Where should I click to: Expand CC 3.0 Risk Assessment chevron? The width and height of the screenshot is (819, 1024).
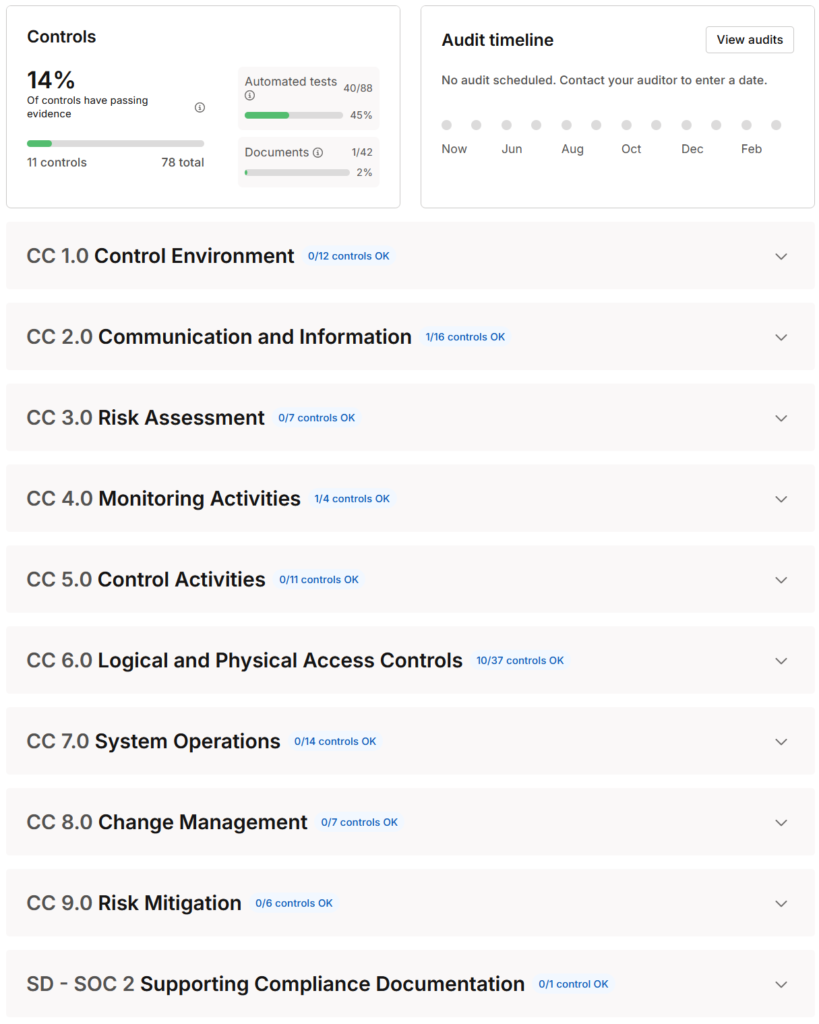(781, 418)
